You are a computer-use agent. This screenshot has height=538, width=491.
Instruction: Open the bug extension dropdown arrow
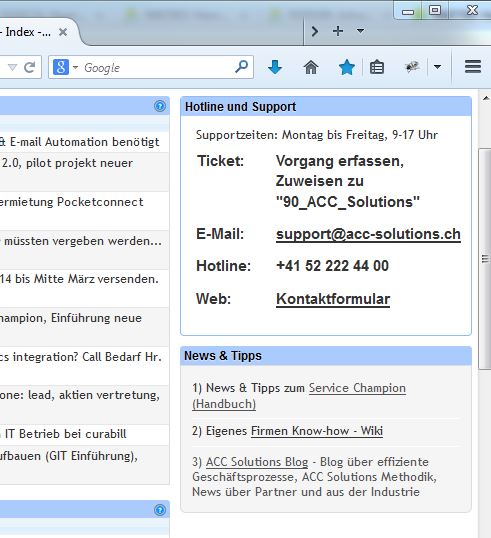click(437, 67)
